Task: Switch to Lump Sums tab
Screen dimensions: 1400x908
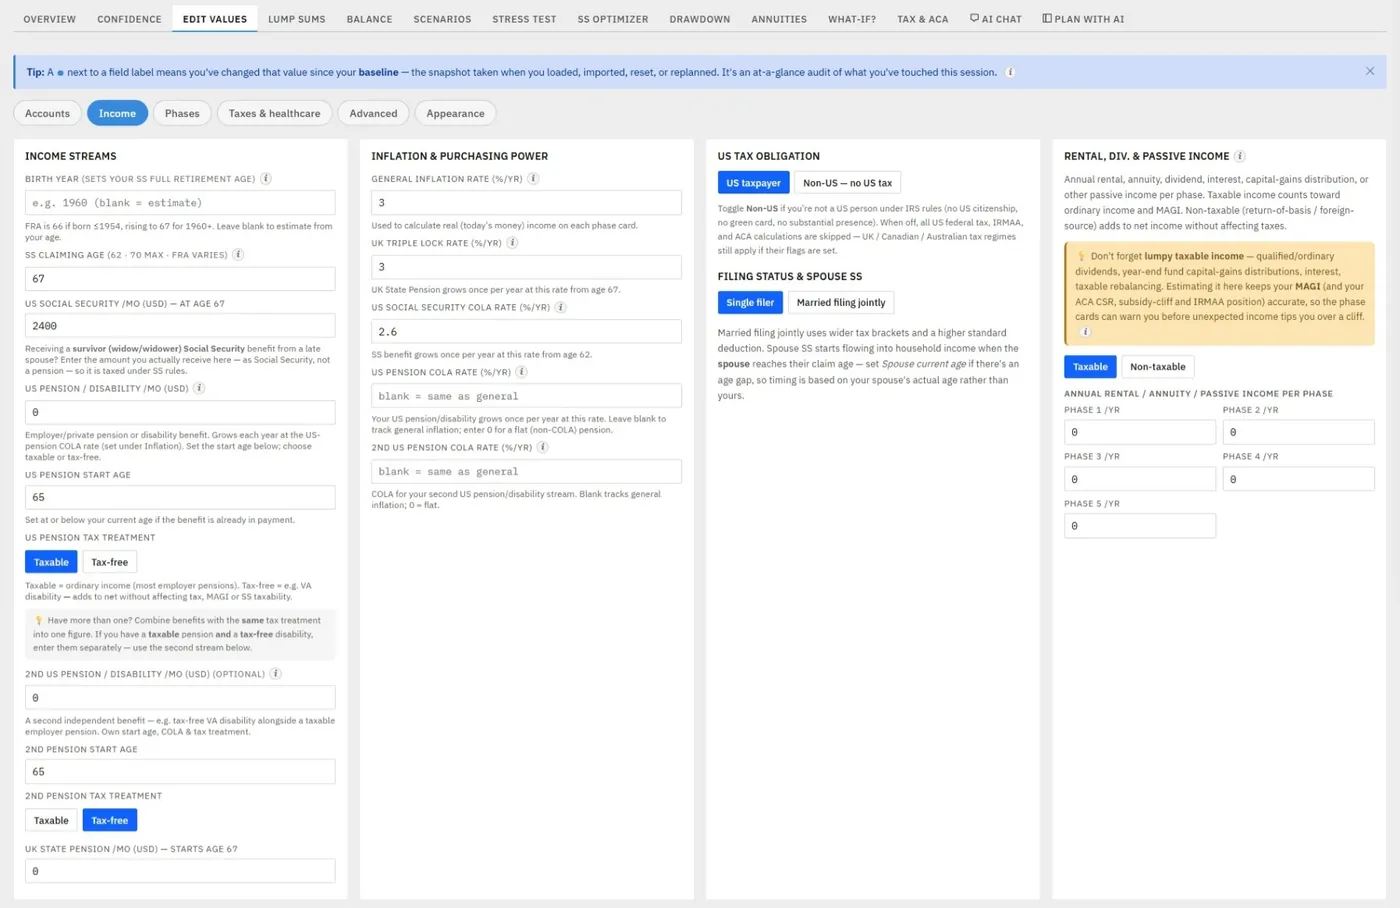Action: (296, 19)
